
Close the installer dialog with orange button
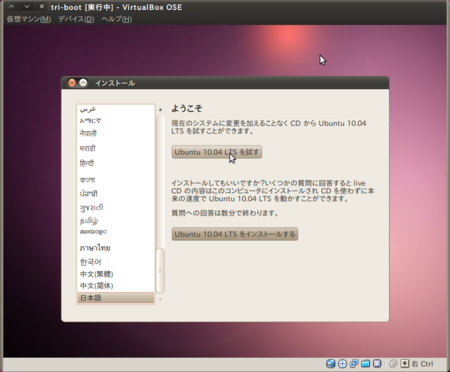(72, 83)
